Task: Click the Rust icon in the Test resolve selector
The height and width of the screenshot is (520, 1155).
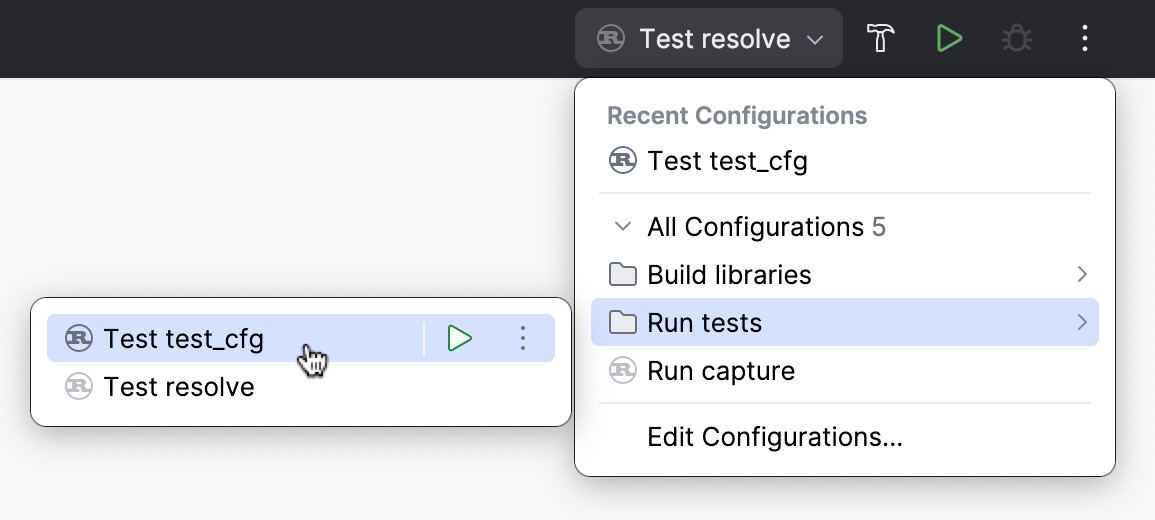Action: click(610, 39)
